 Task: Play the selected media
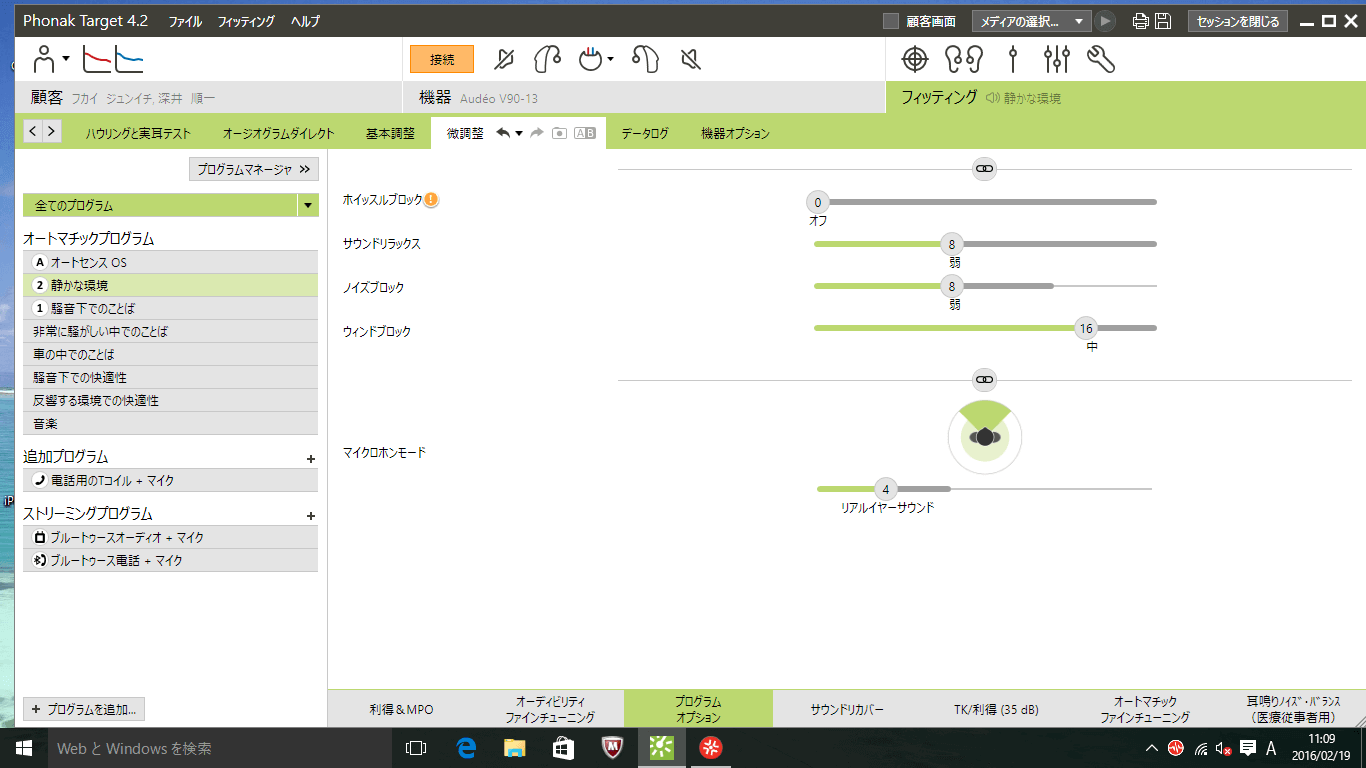coord(1105,21)
